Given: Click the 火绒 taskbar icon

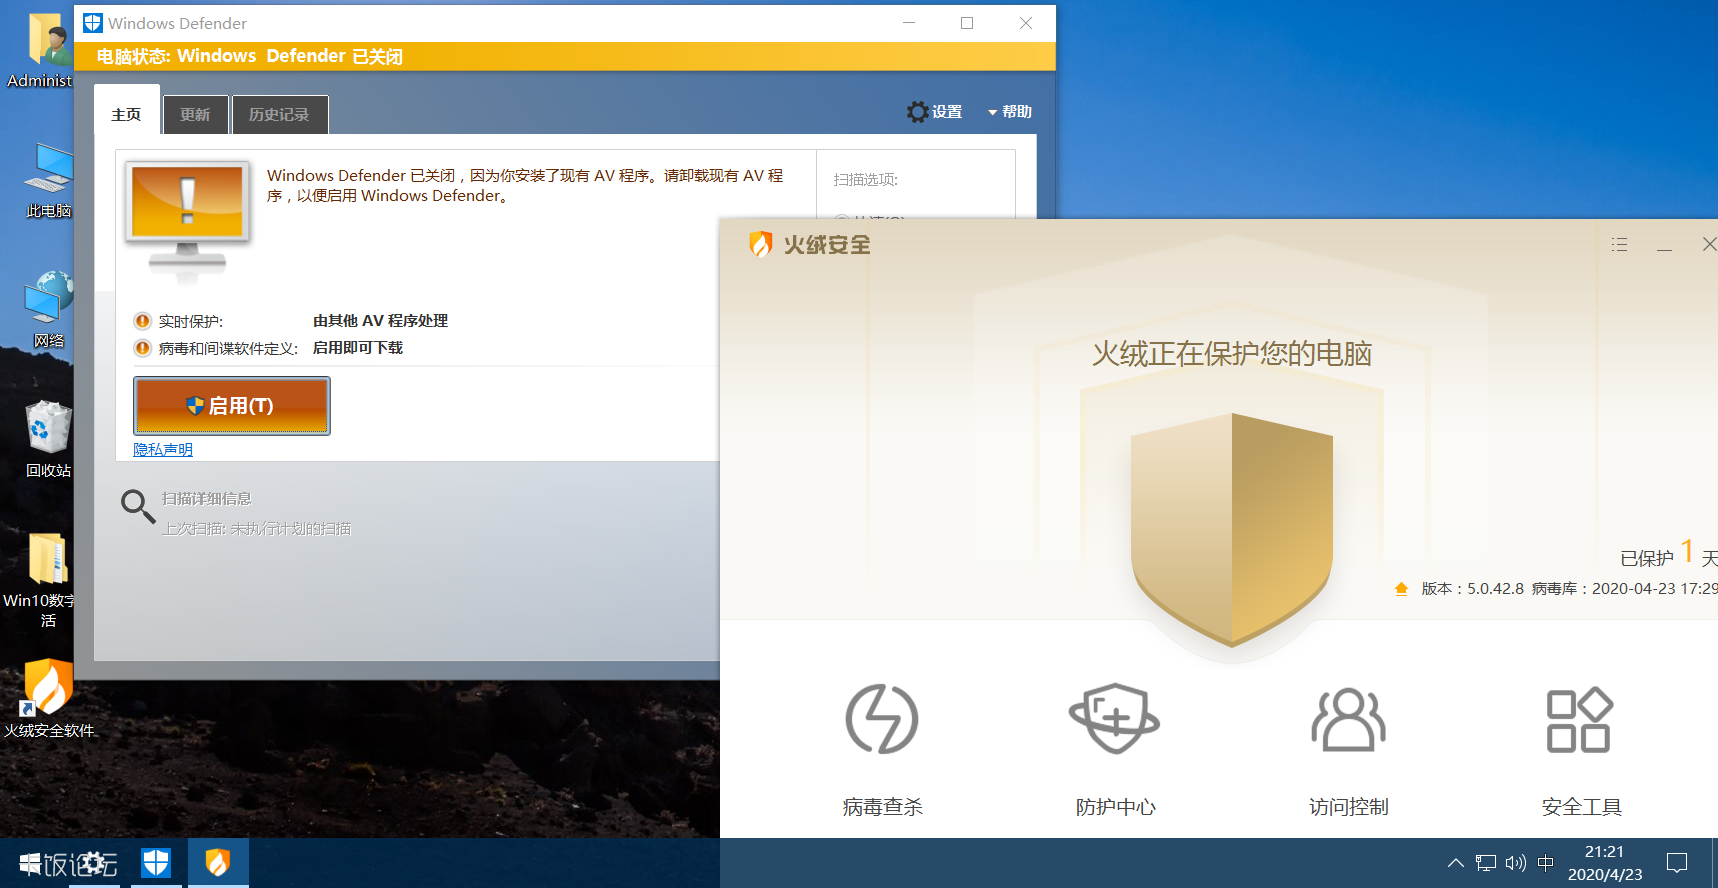Looking at the screenshot, I should [218, 863].
